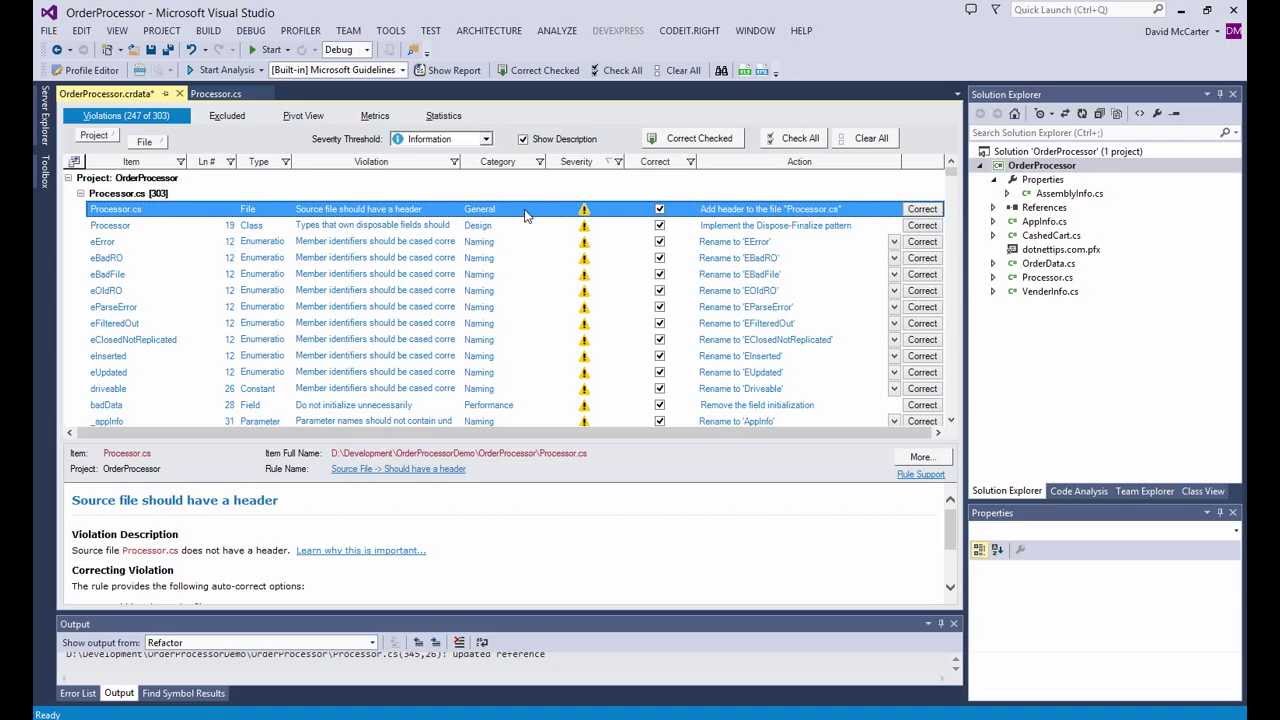Click the Alphabetical sort icon in Properties
1280x720 pixels.
[997, 550]
